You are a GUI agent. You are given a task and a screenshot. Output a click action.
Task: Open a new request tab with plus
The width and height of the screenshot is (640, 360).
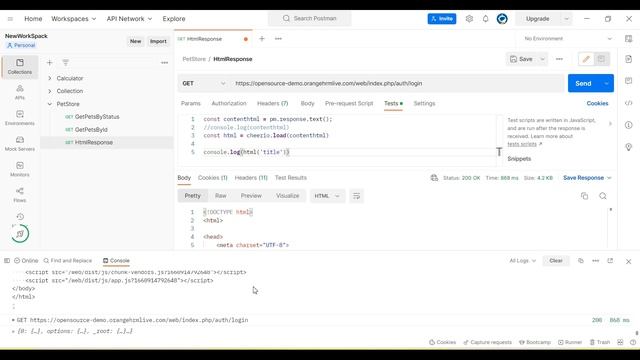(262, 39)
